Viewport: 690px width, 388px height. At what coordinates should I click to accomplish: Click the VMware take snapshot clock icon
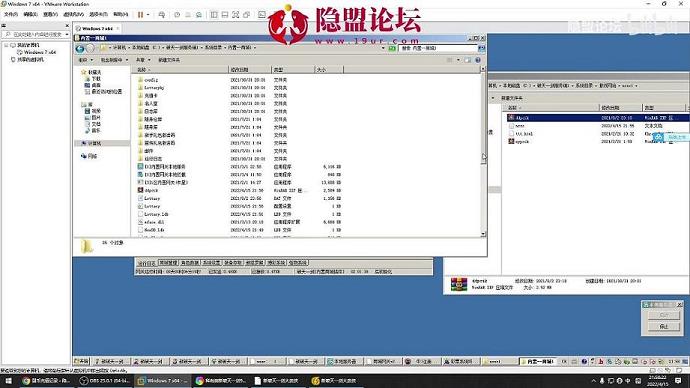pyautogui.click(x=177, y=15)
